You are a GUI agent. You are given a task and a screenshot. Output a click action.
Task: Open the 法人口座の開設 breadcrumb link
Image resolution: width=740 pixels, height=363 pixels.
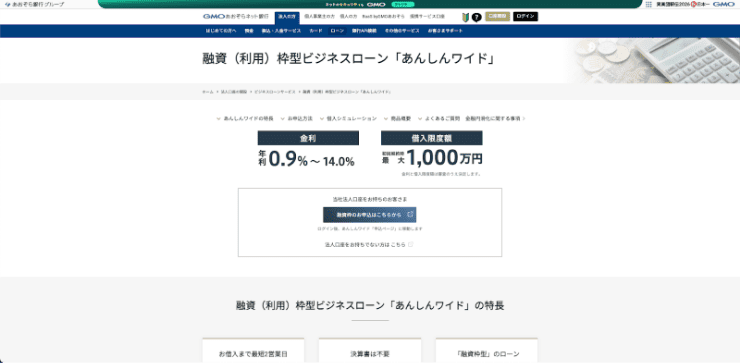(234, 92)
